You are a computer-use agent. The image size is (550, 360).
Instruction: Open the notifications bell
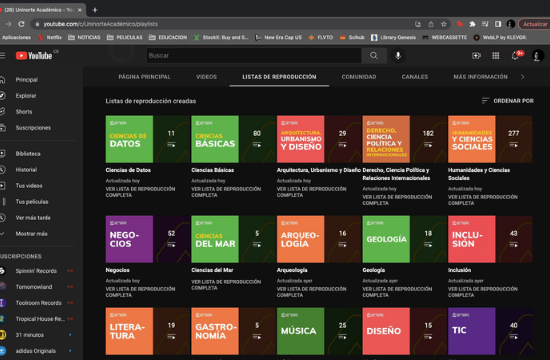click(x=515, y=55)
